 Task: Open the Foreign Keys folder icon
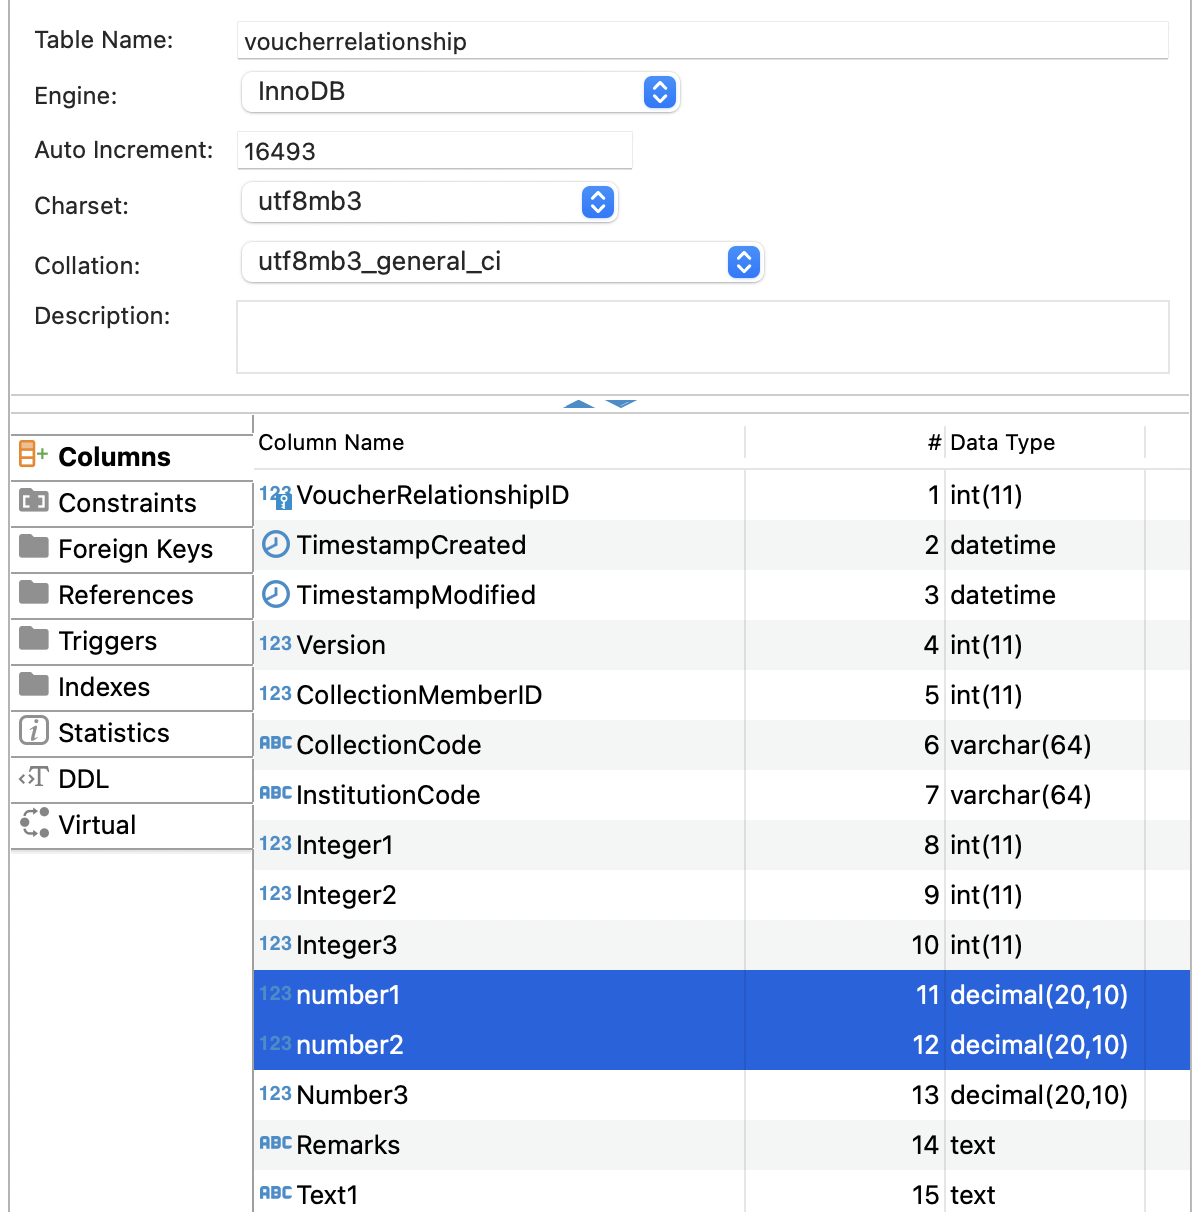[x=33, y=549]
